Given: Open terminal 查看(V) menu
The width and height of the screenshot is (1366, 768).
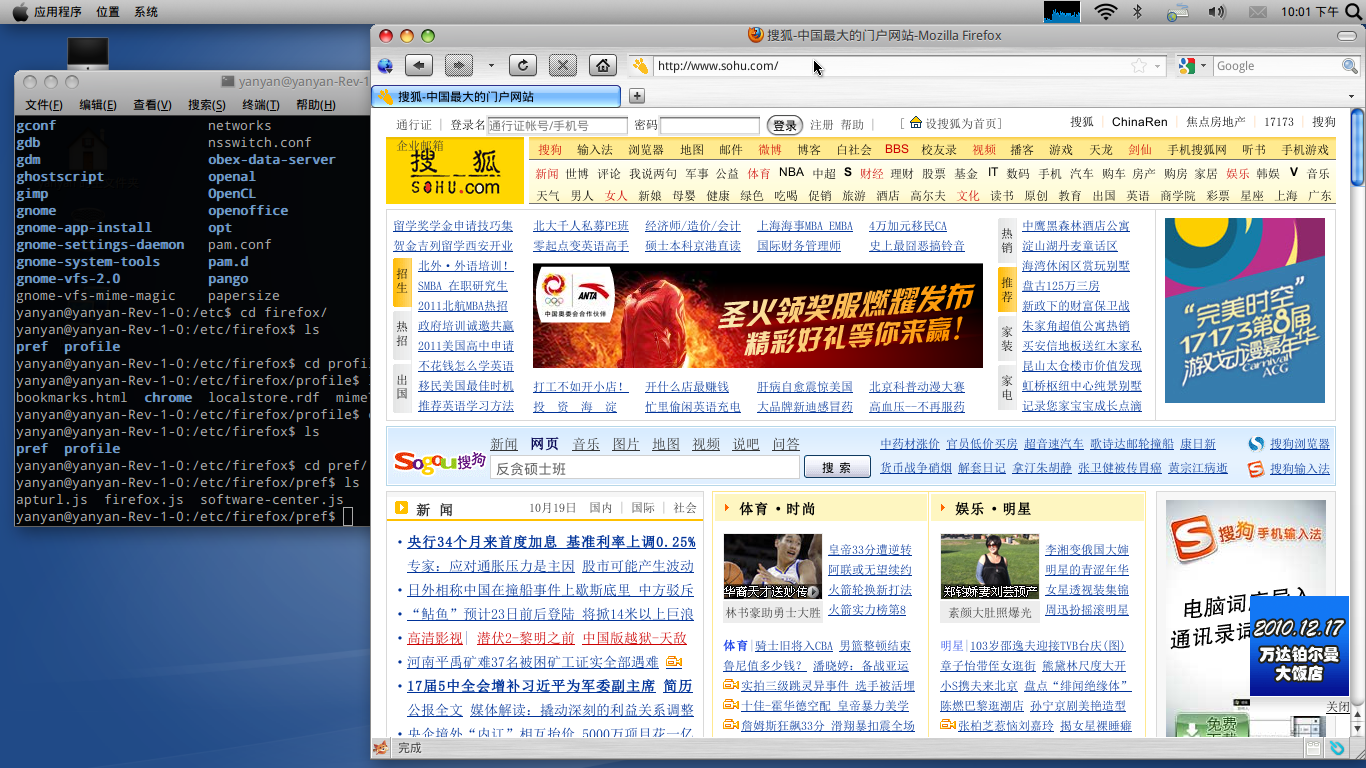Looking at the screenshot, I should pos(152,105).
